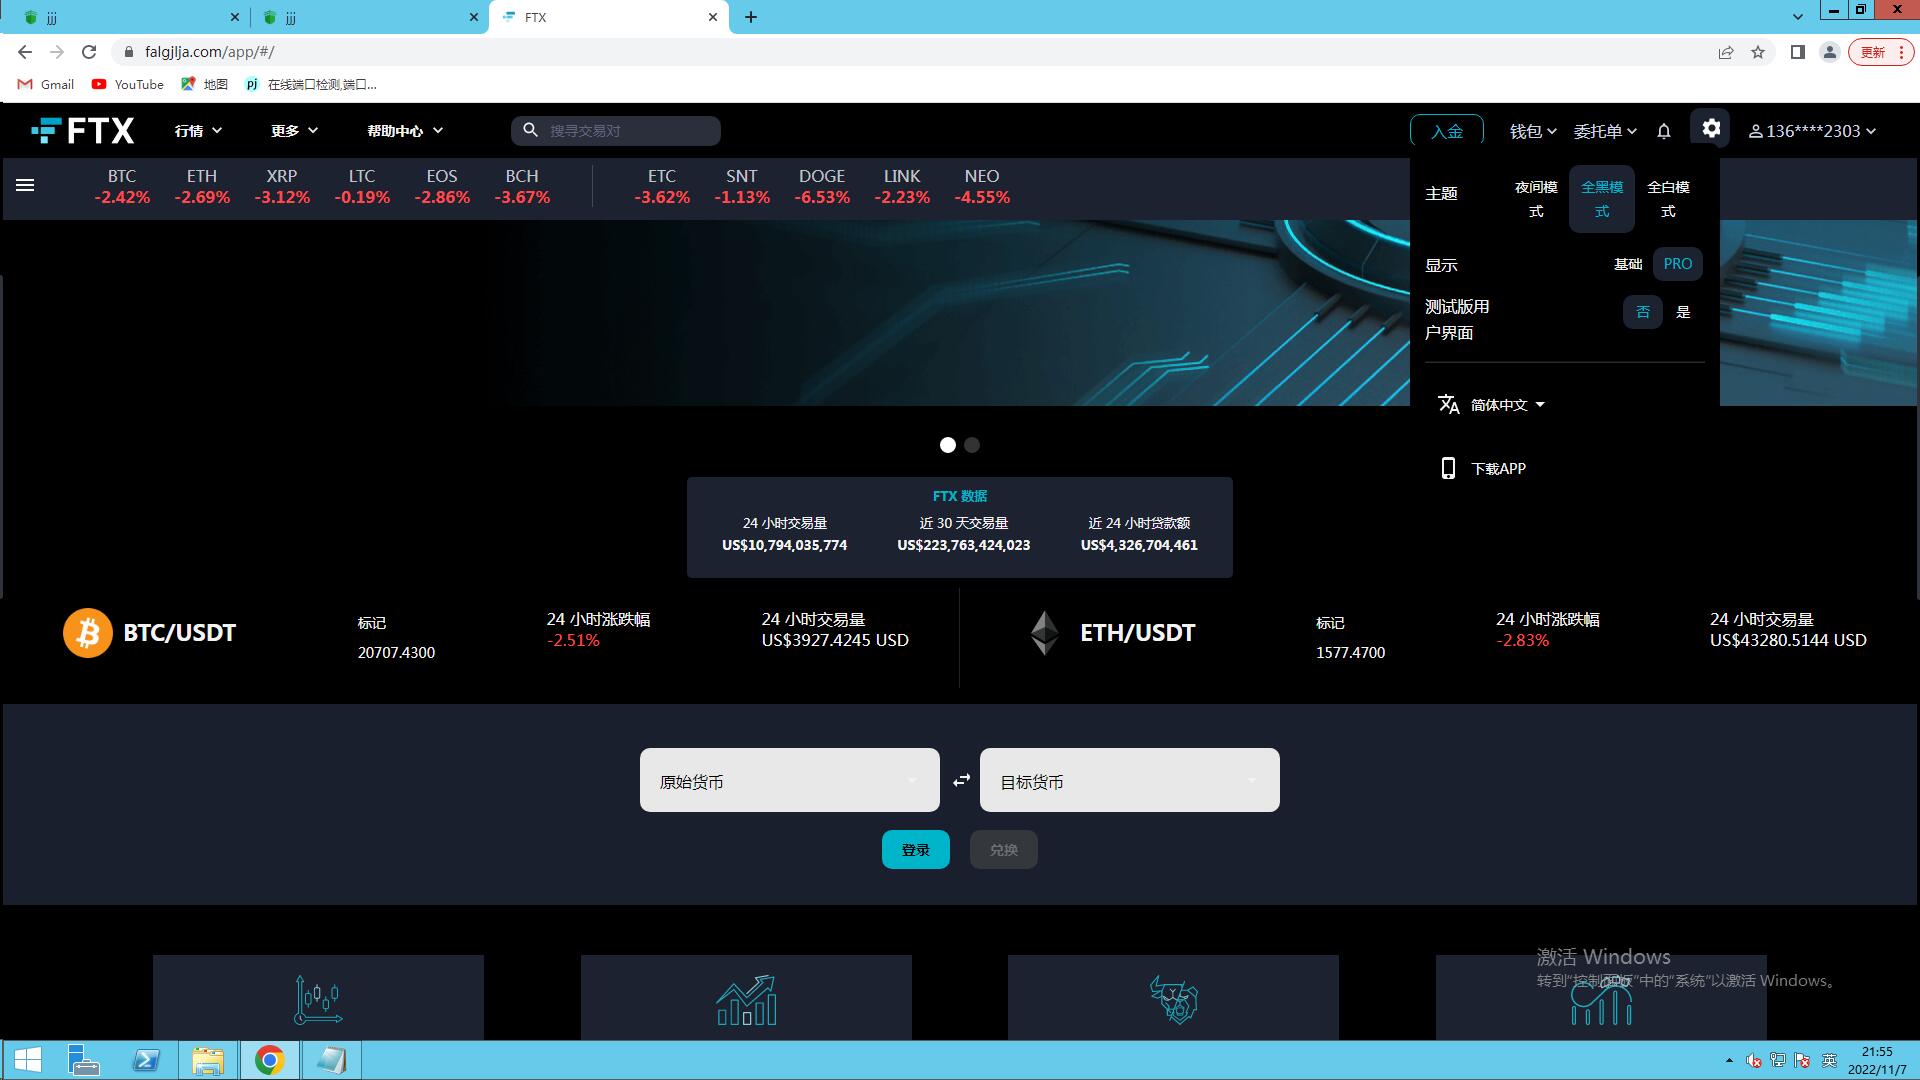Open the hamburger side menu
The image size is (1920, 1080).
point(25,185)
